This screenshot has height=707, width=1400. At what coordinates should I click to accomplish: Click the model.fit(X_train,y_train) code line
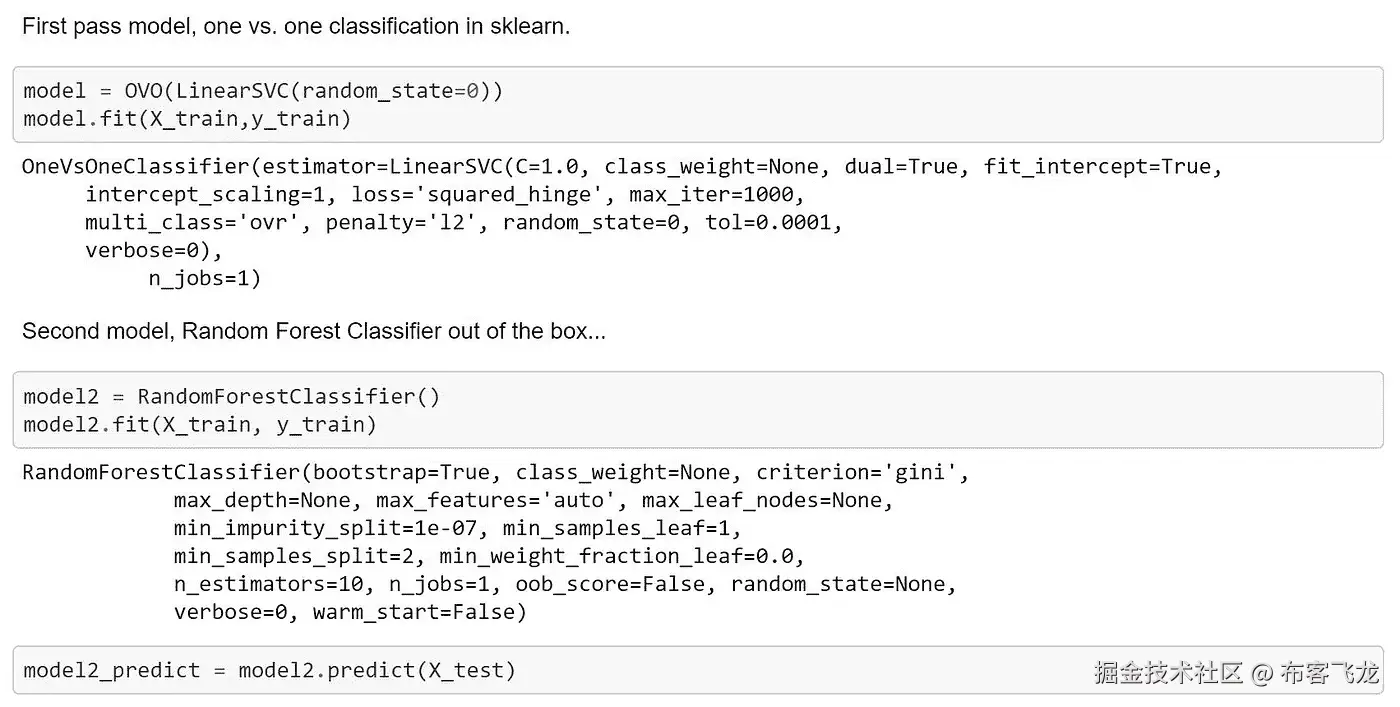tap(187, 119)
